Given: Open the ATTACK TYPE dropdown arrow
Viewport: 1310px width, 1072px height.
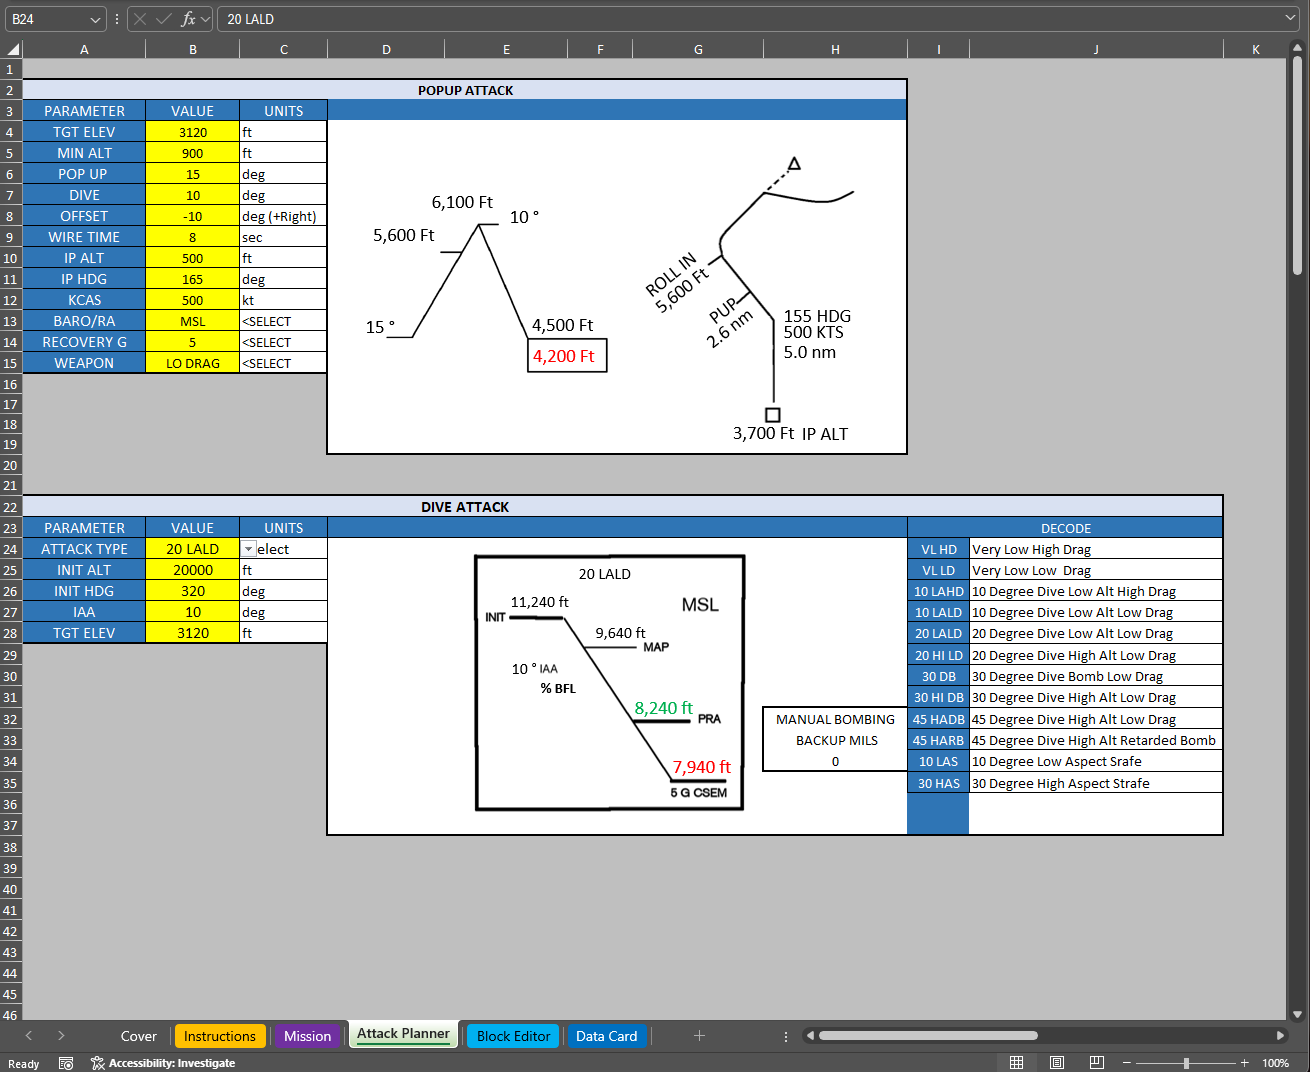Looking at the screenshot, I should 249,549.
